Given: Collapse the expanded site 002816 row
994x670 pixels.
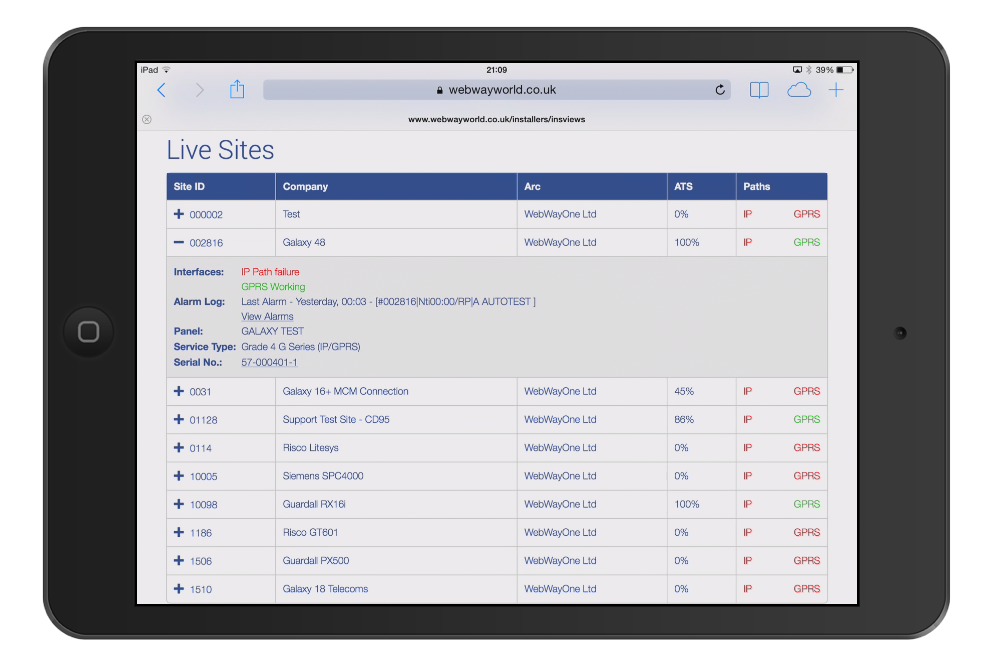Looking at the screenshot, I should click(x=179, y=242).
